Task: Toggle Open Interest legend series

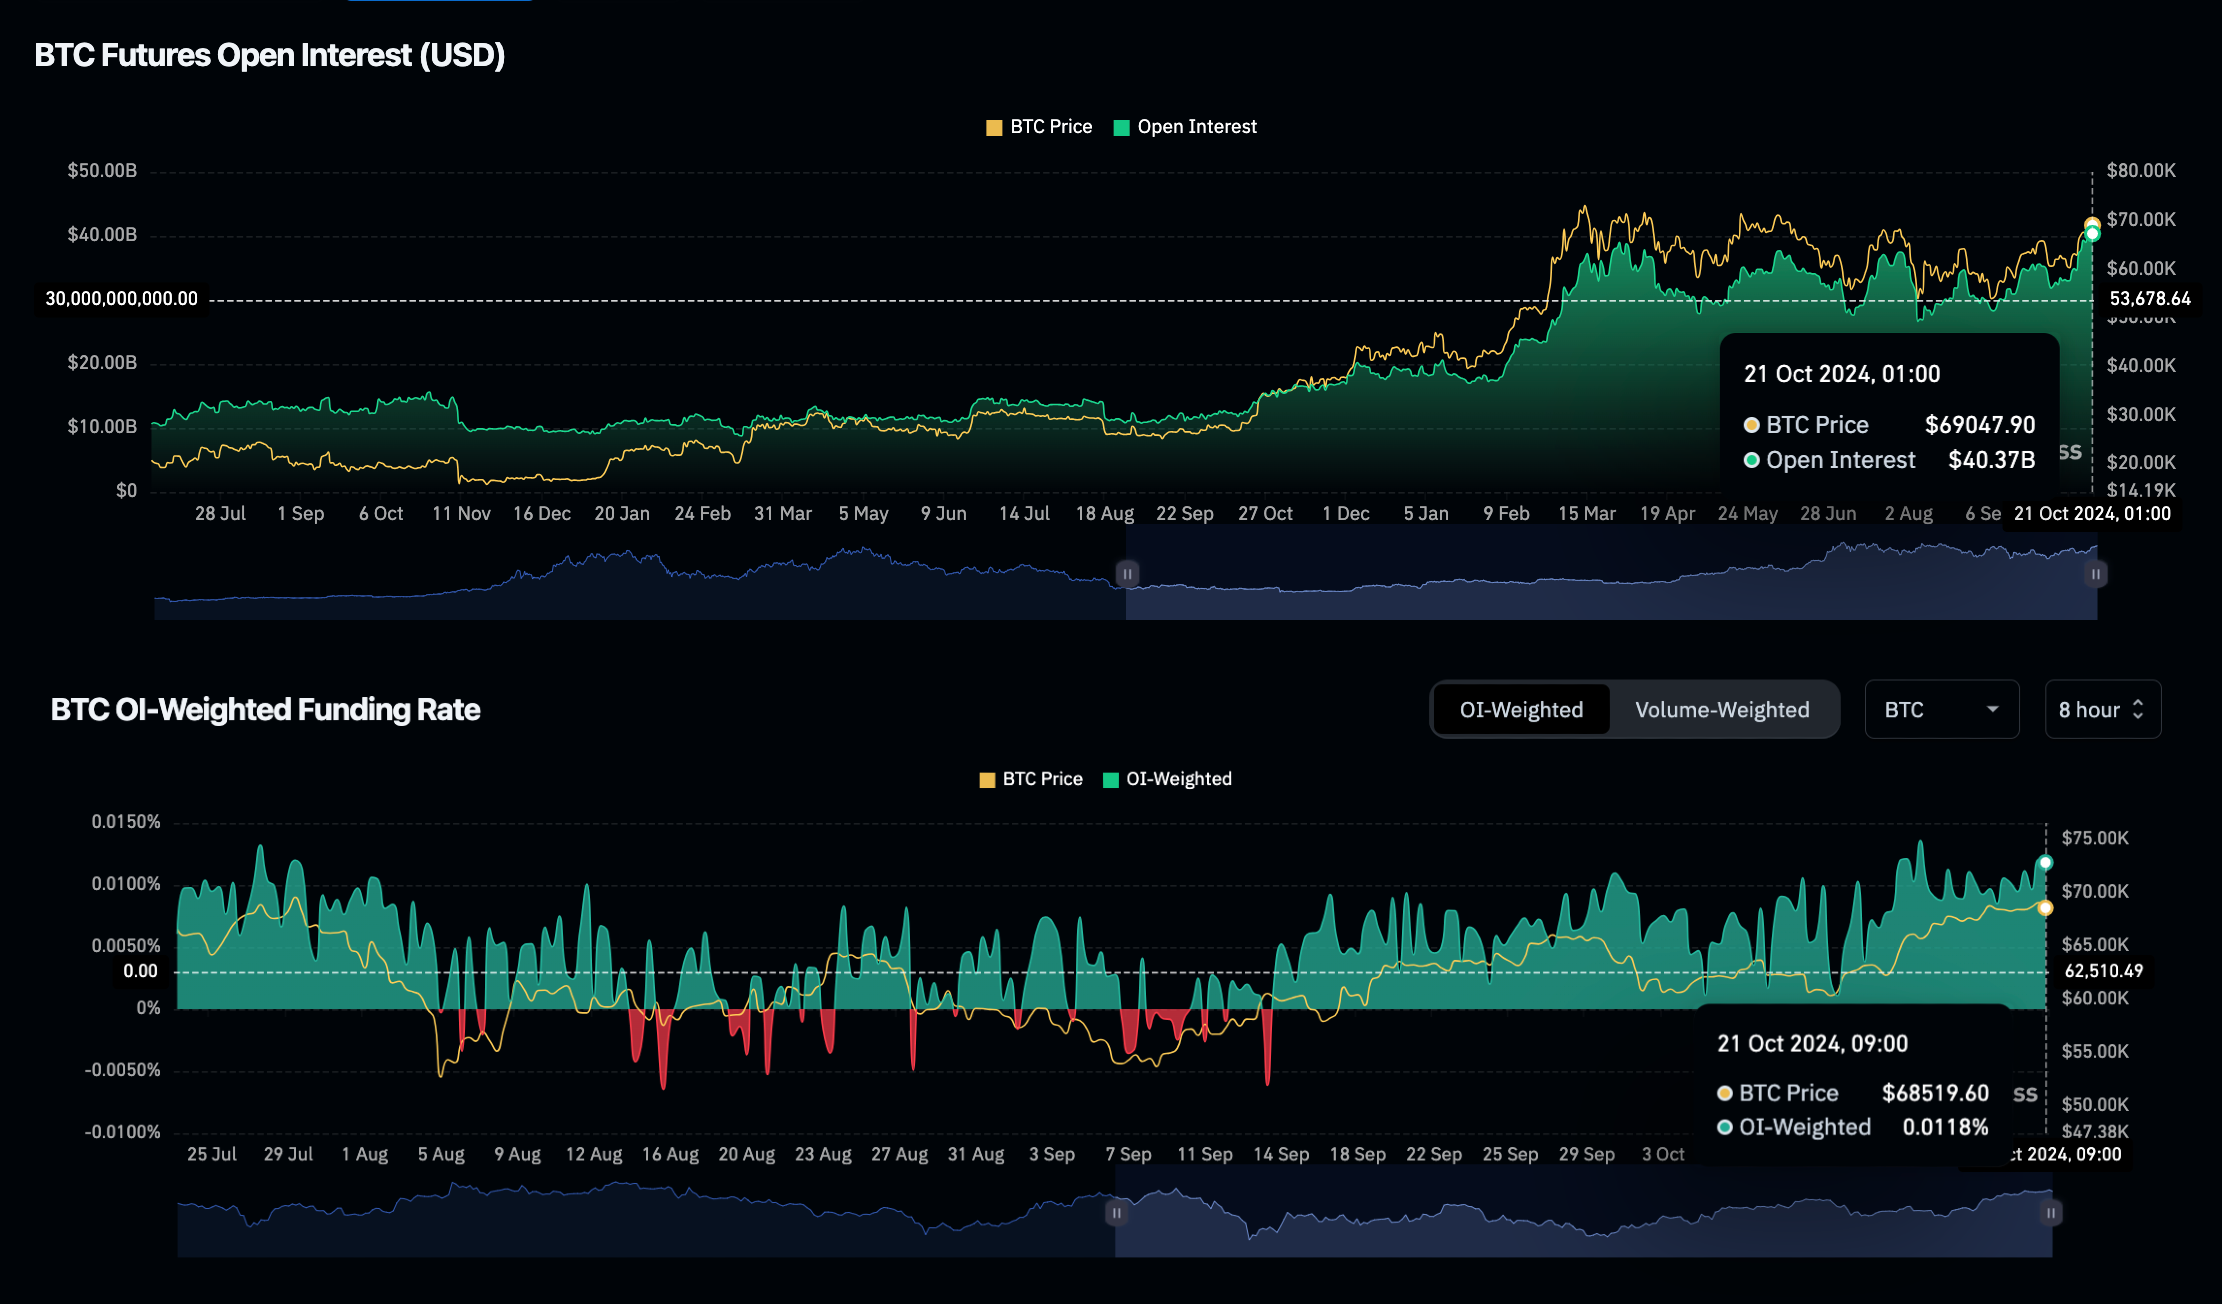Action: point(1185,127)
